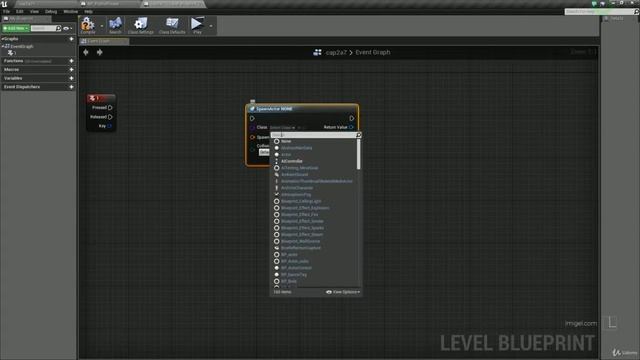Open the Select Class dropdown on the SpawnActor node
This screenshot has height=360, width=640.
pyautogui.click(x=282, y=128)
